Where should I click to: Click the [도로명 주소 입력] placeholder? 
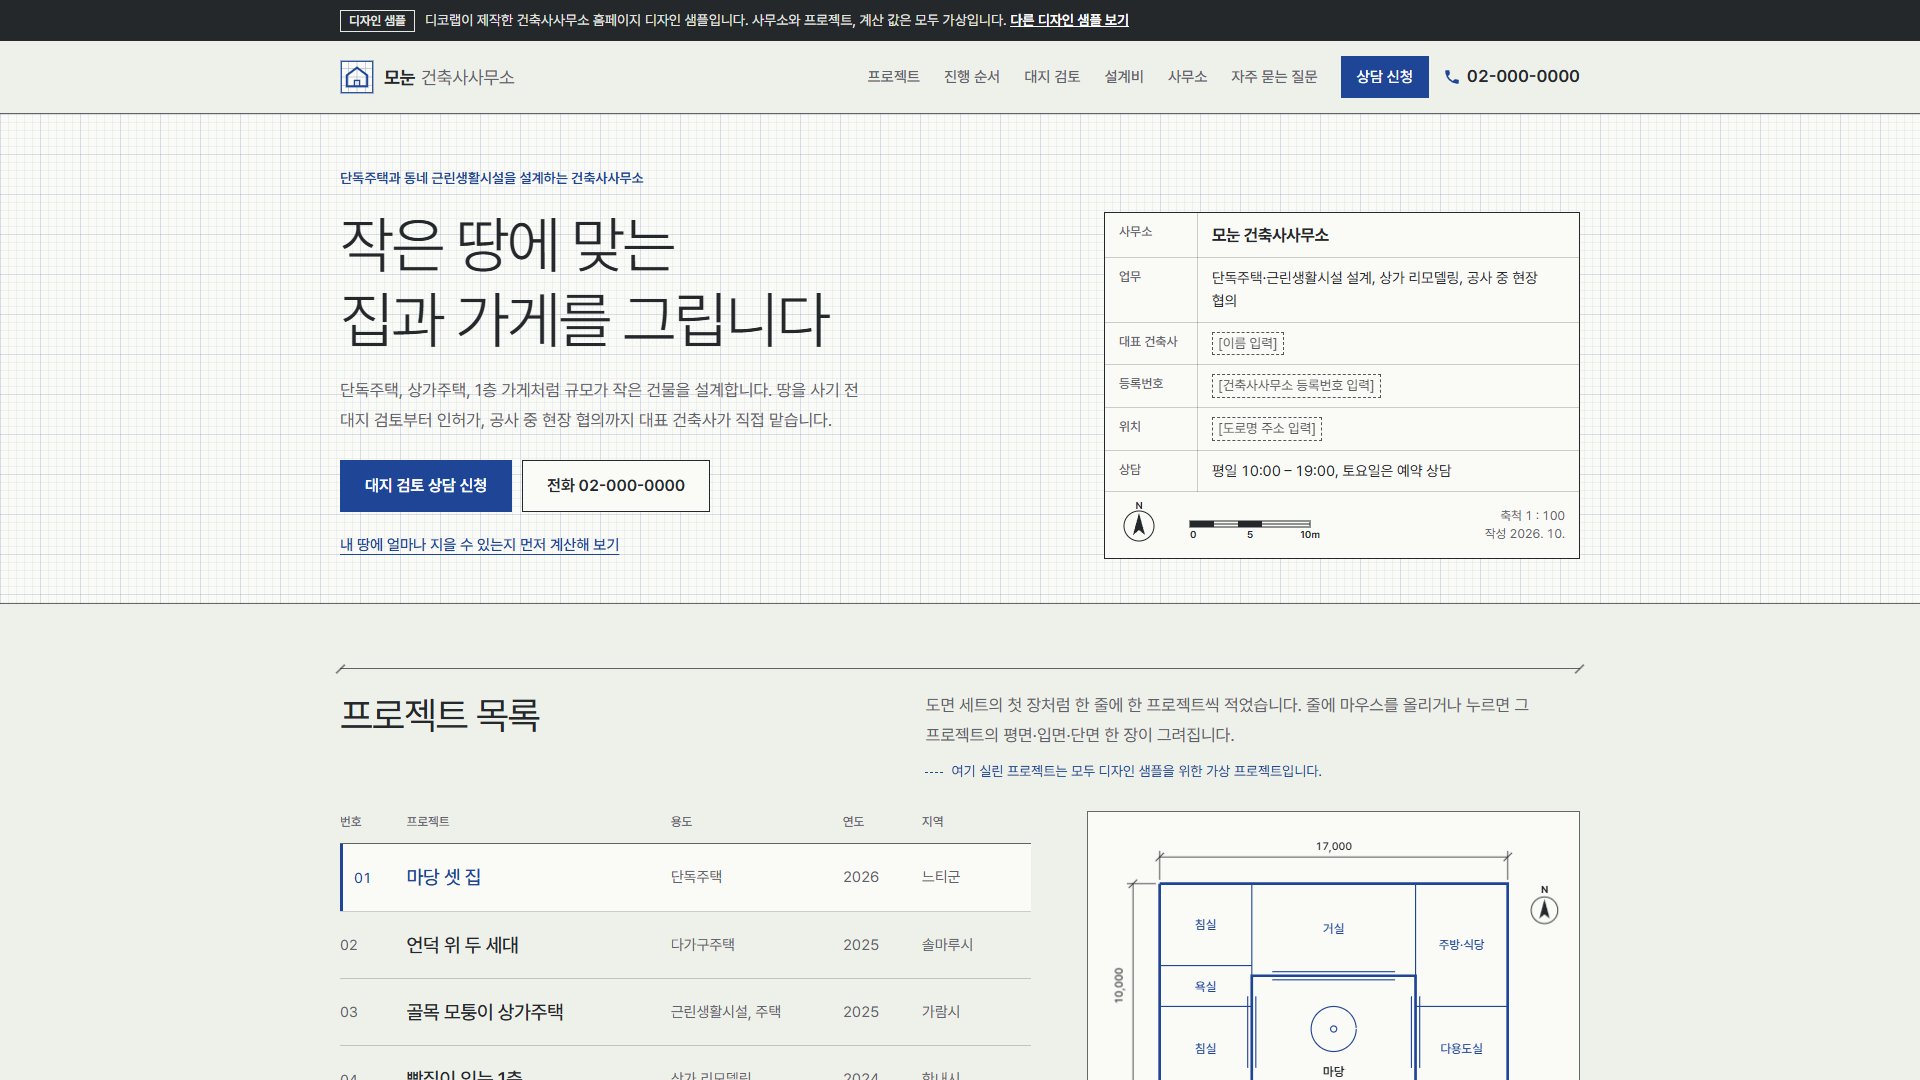(x=1267, y=429)
